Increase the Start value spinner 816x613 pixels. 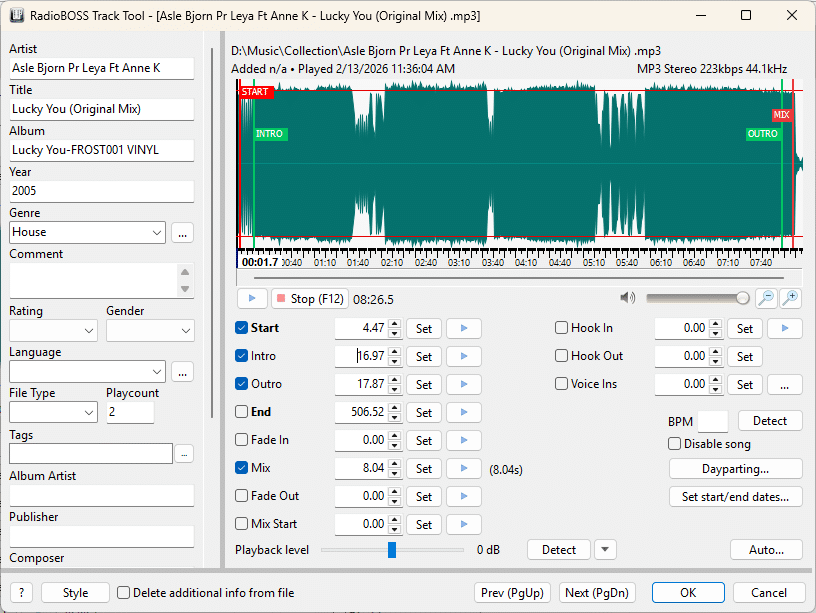click(395, 324)
